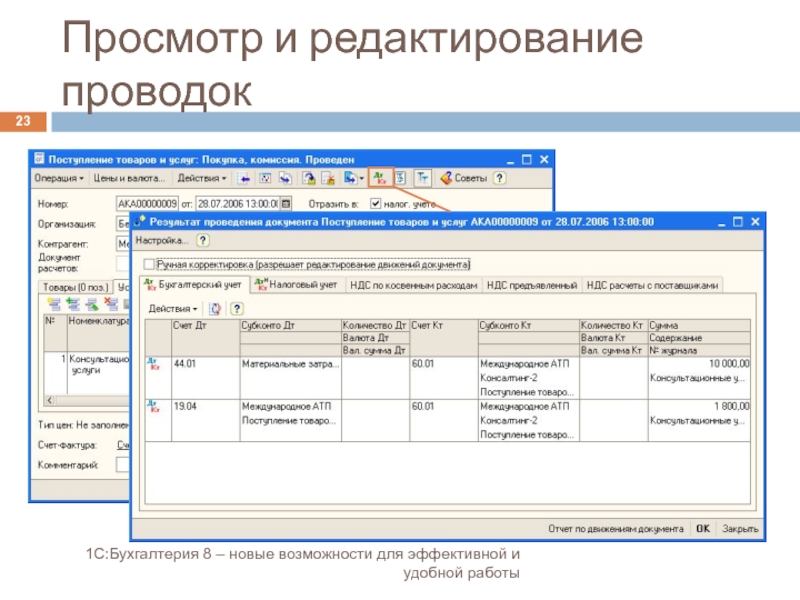The height and width of the screenshot is (600, 800).
Task: Expand arrow beside blue document icon in toolbar
Action: coord(362,178)
